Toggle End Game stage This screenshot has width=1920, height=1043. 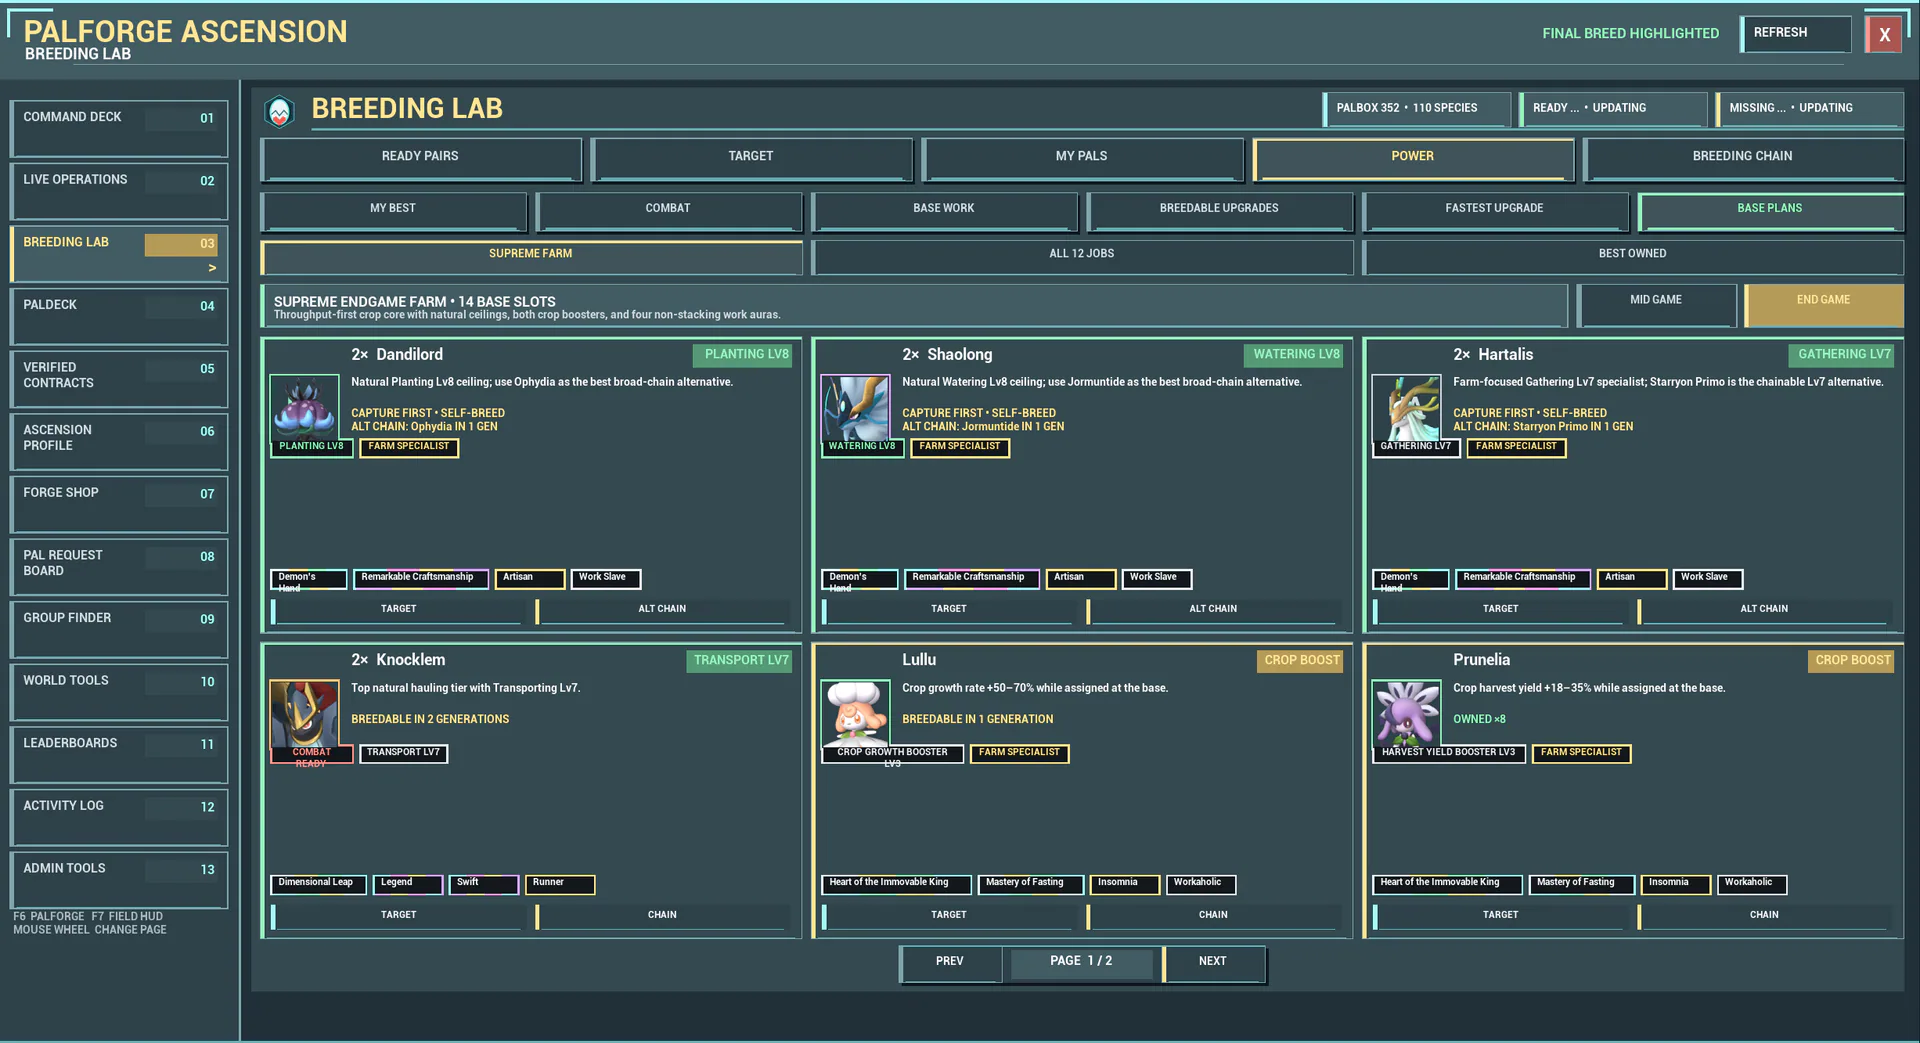[x=1824, y=305]
